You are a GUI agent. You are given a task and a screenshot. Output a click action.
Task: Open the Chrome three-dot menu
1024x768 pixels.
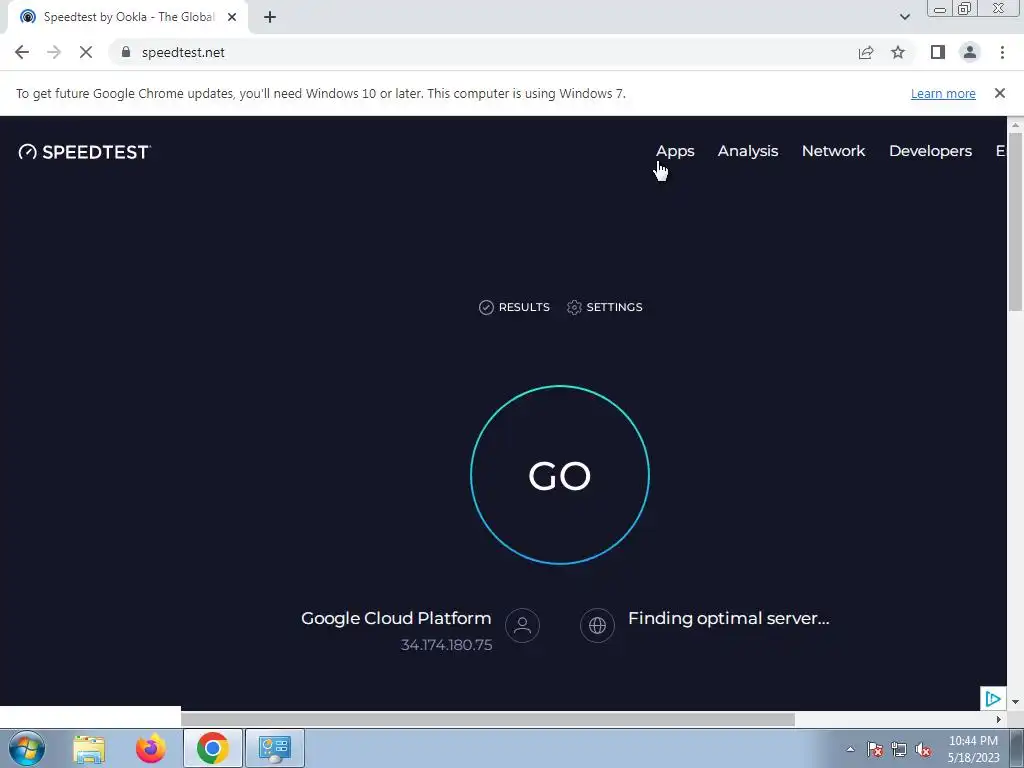point(1002,52)
